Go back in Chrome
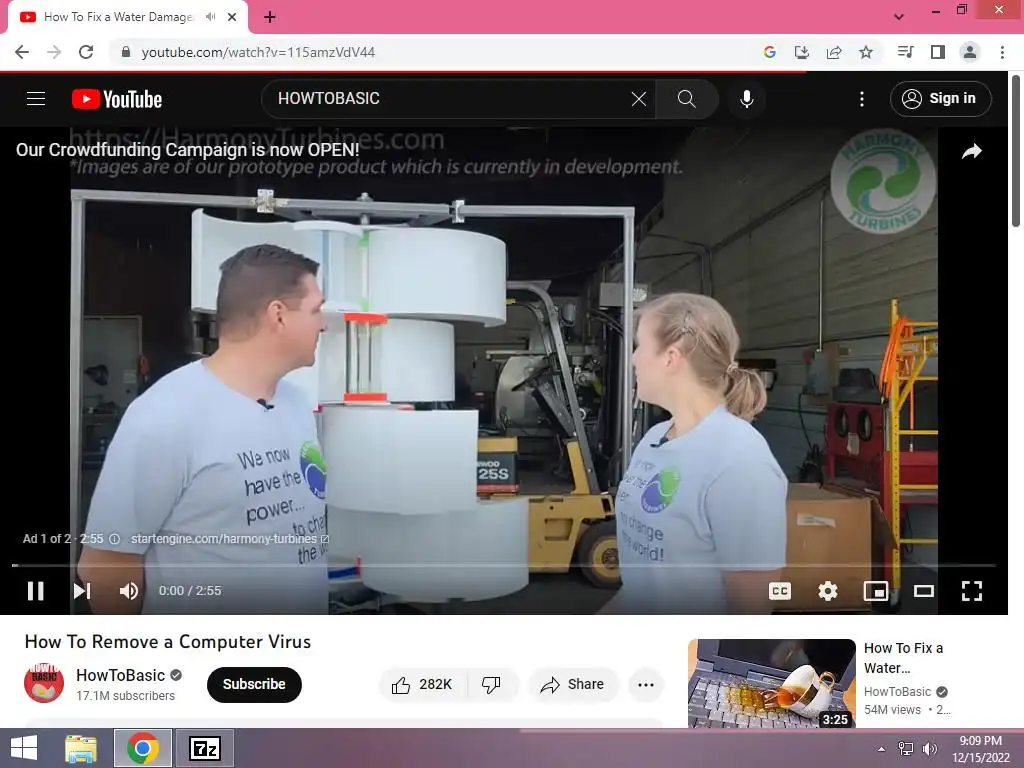 point(22,52)
